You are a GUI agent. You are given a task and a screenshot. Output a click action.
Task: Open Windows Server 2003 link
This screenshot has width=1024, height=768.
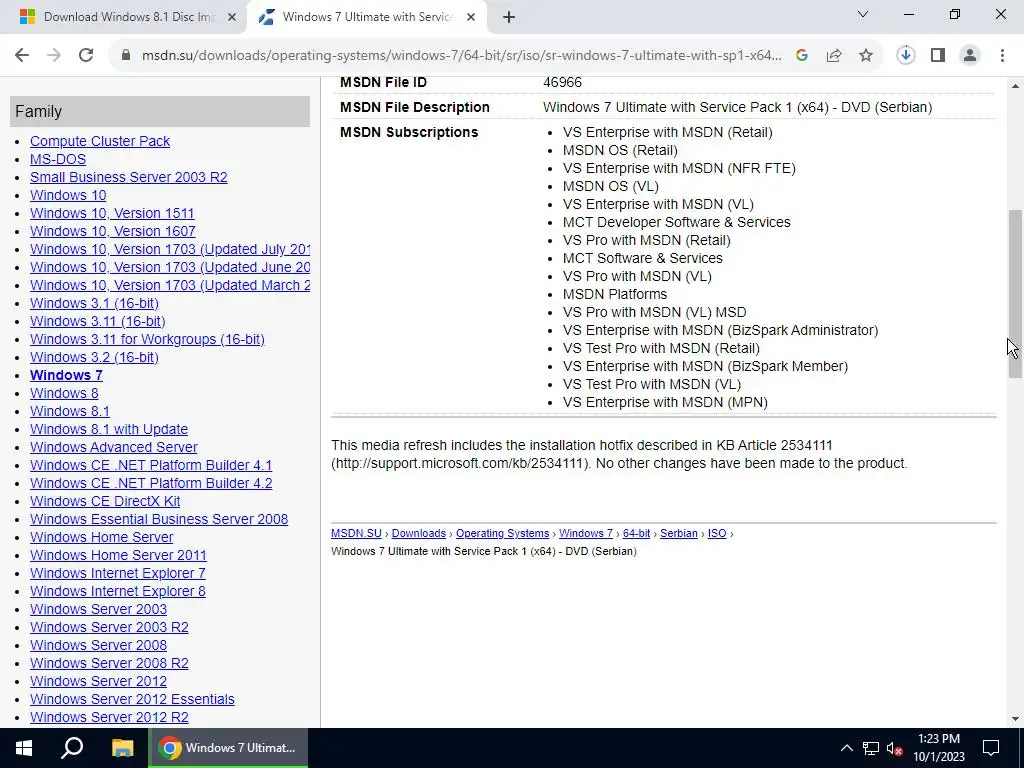pyautogui.click(x=98, y=609)
